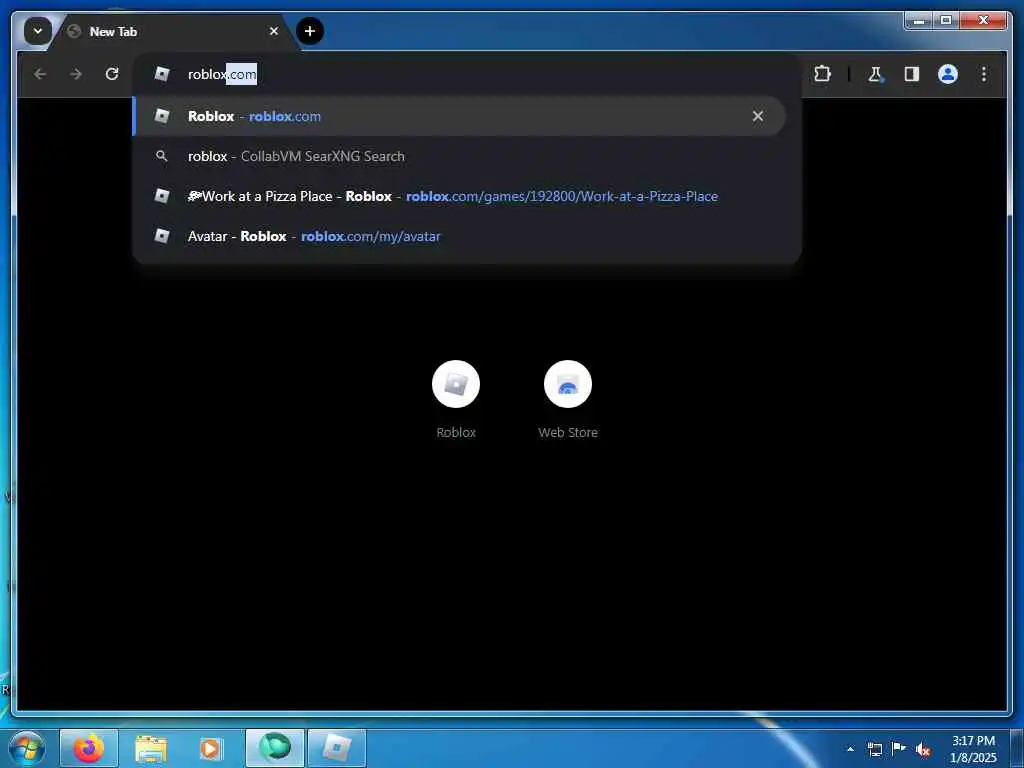Viewport: 1024px width, 768px height.
Task: Toggle the side panel icon
Action: (x=912, y=74)
